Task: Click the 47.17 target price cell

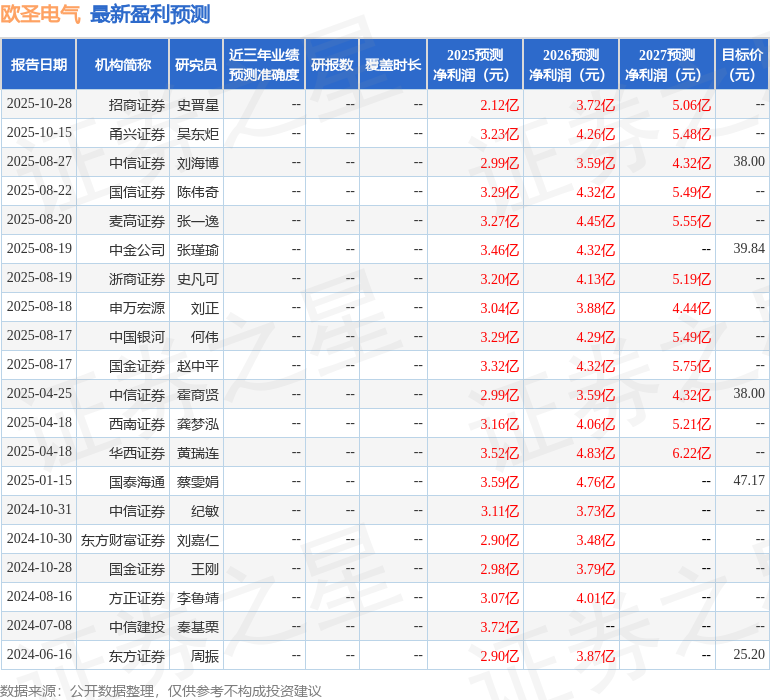Action: (748, 481)
